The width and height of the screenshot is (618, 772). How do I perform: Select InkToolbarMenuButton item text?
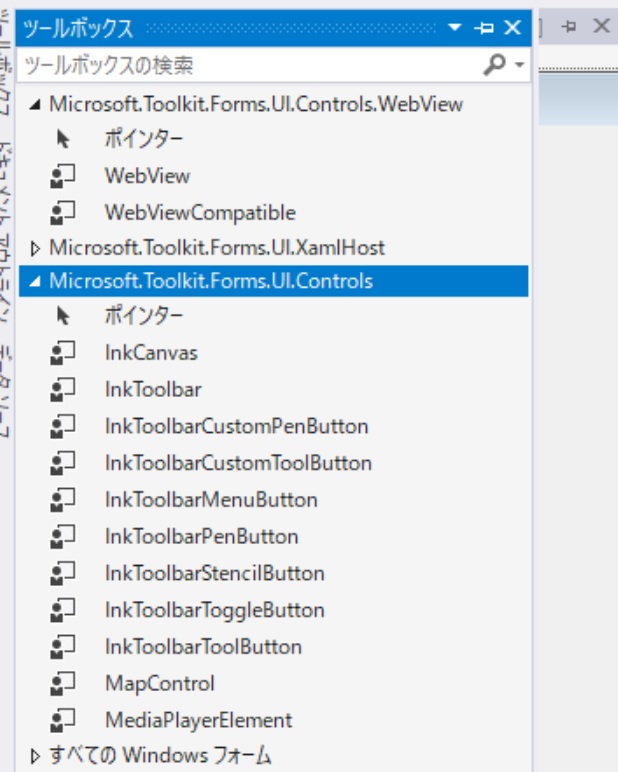coord(211,500)
